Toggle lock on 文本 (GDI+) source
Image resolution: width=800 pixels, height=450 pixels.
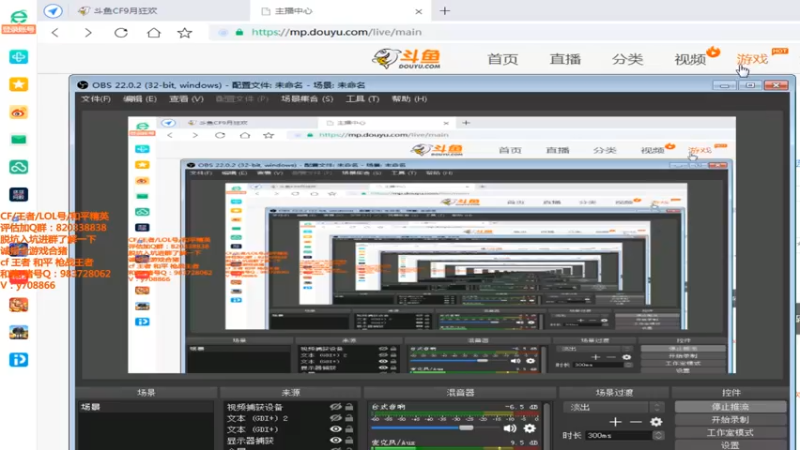point(349,429)
